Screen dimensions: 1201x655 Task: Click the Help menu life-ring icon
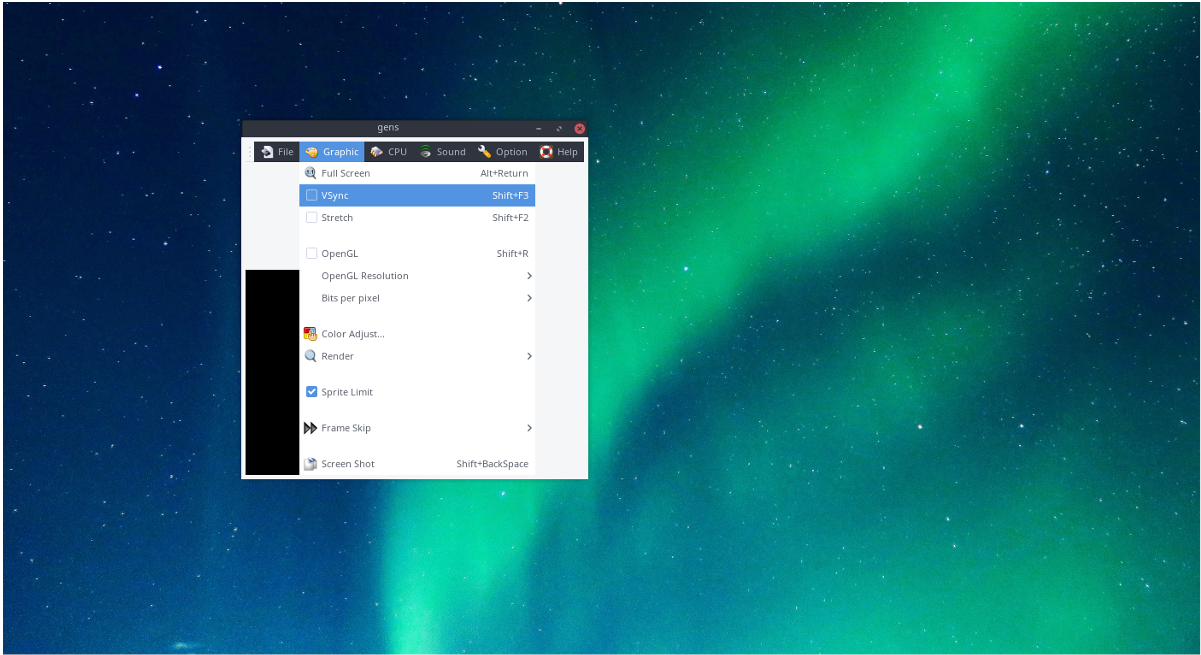pyautogui.click(x=544, y=151)
